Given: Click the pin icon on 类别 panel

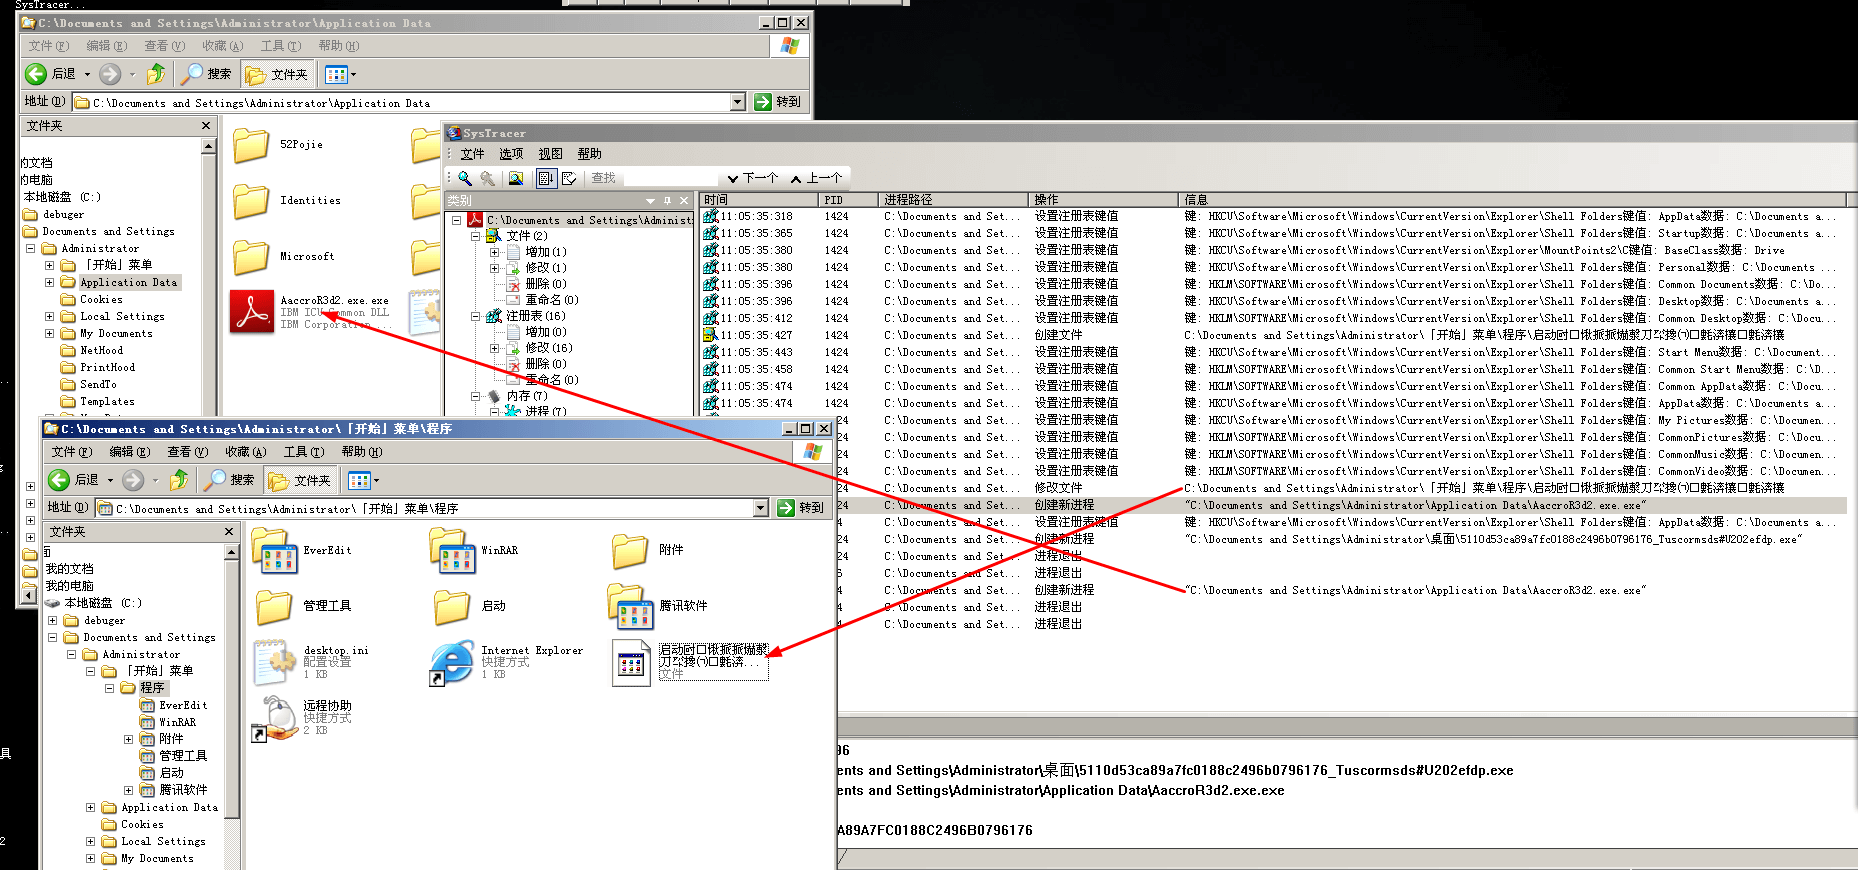Looking at the screenshot, I should tap(668, 201).
